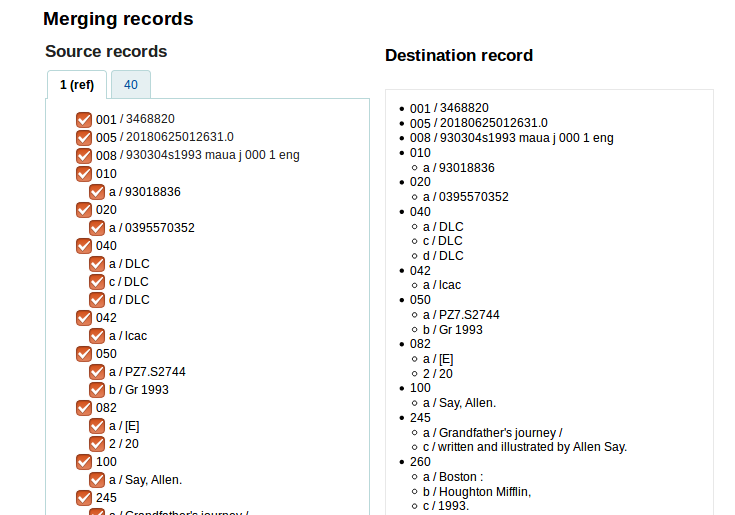Uncheck the 001 / 3468820 field checkbox
Viewport: 735px width, 515px height.
click(x=84, y=119)
